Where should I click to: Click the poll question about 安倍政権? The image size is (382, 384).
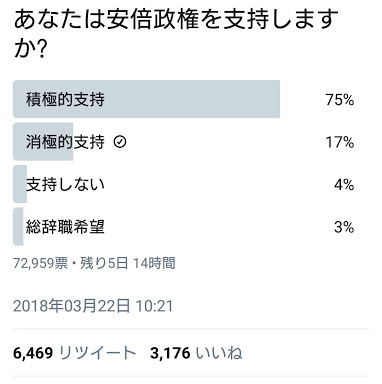[176, 34]
